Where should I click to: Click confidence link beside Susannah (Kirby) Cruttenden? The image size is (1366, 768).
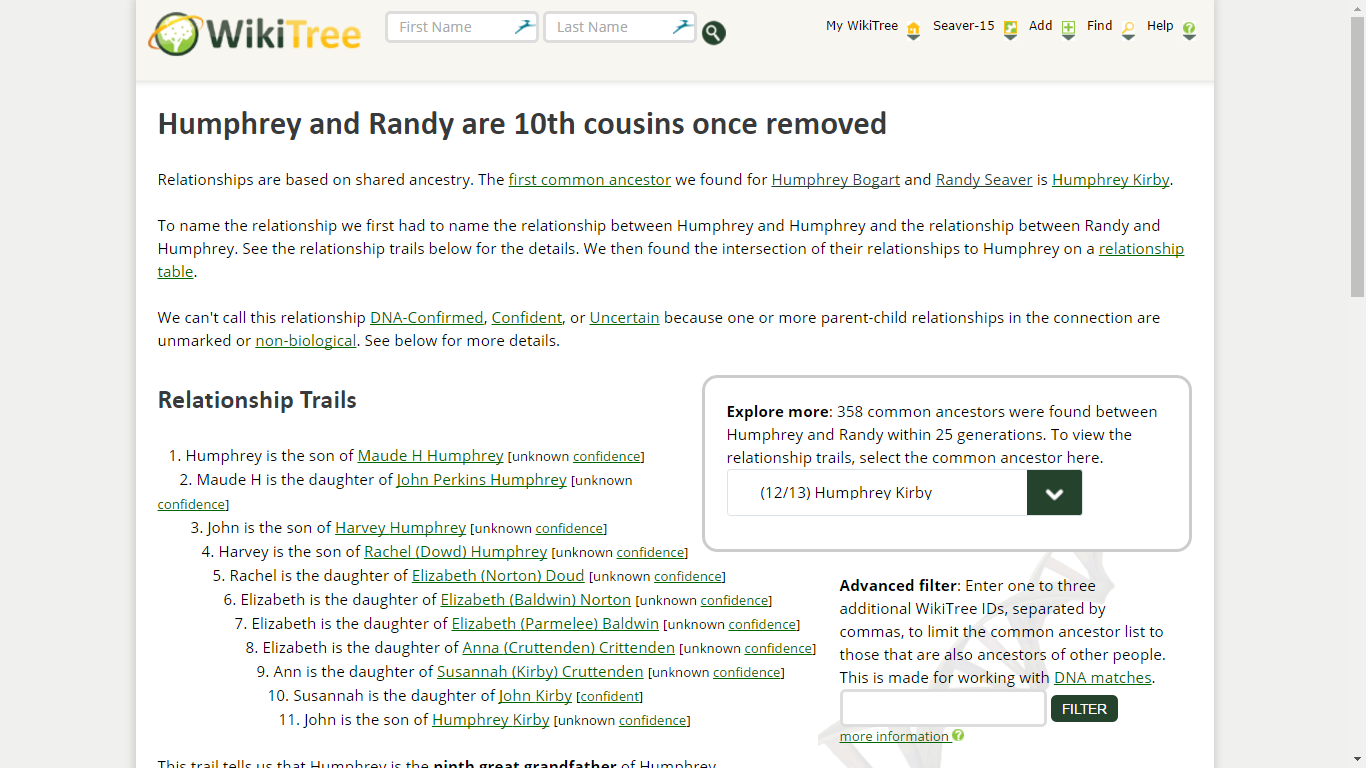[746, 673]
